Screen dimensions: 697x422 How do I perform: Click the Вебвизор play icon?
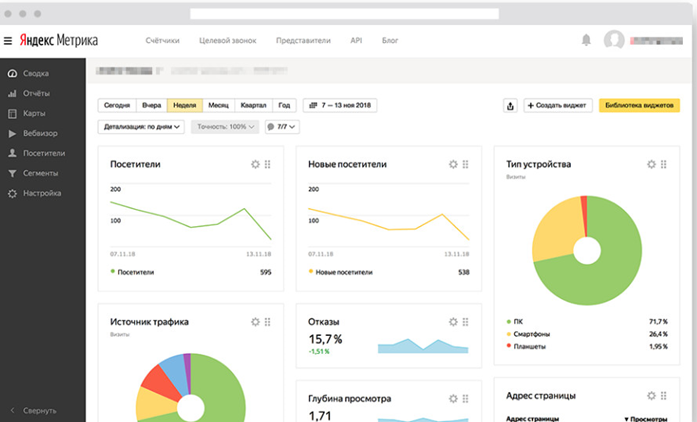click(x=12, y=133)
